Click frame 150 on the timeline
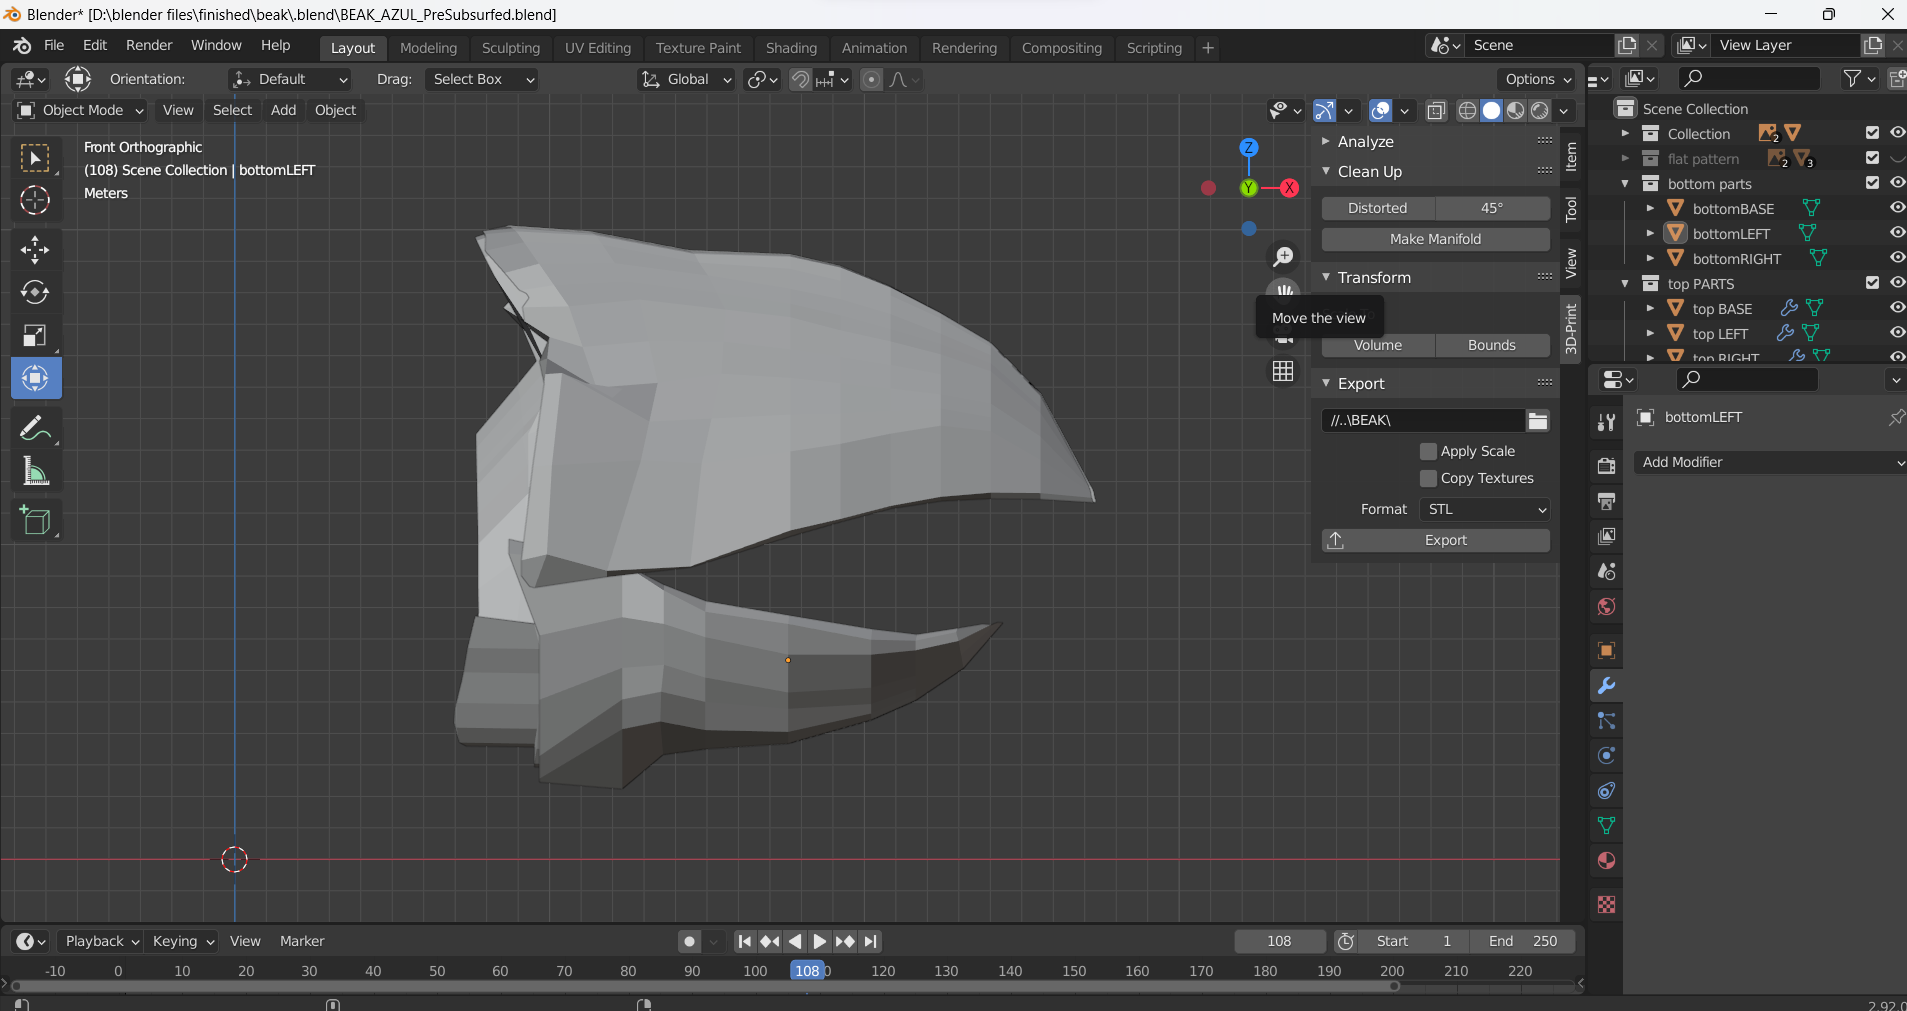The width and height of the screenshot is (1907, 1011). 1074,971
